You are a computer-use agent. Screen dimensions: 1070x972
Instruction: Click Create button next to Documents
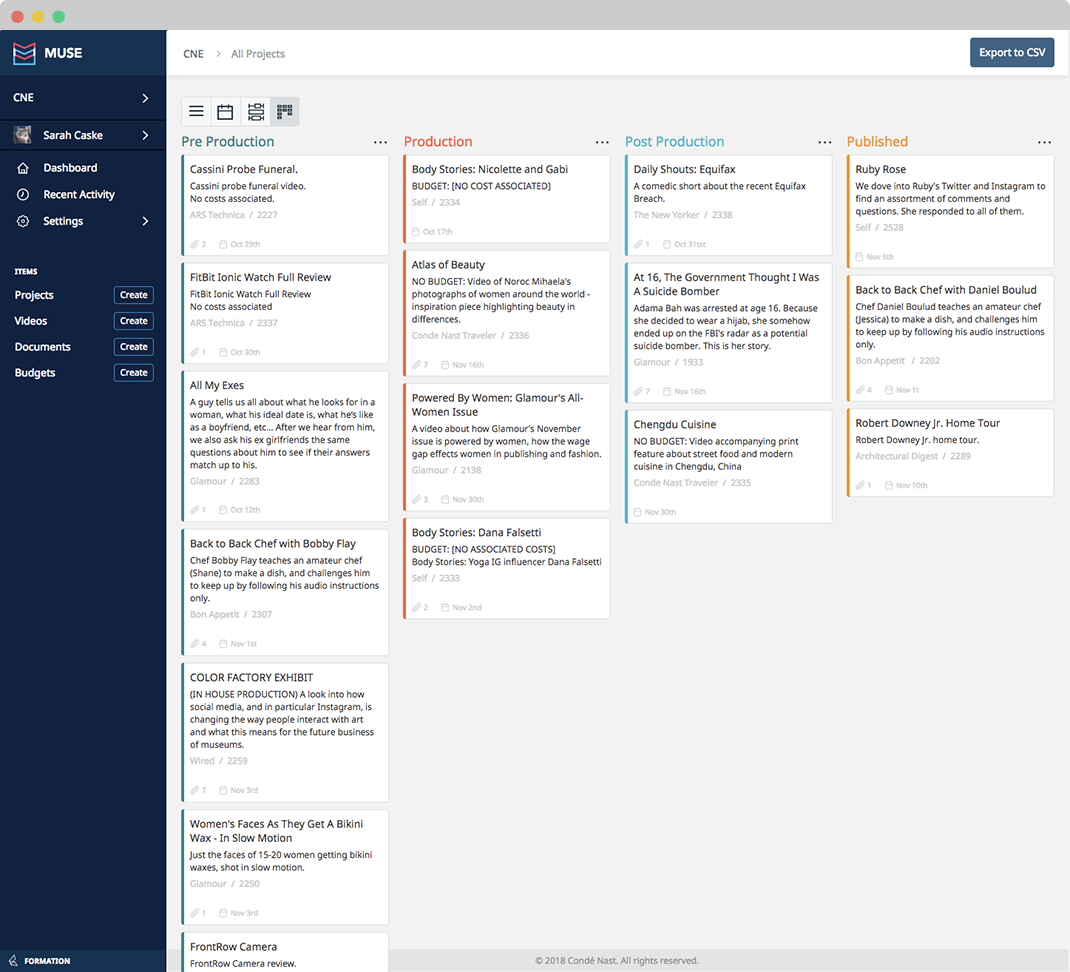click(x=134, y=347)
